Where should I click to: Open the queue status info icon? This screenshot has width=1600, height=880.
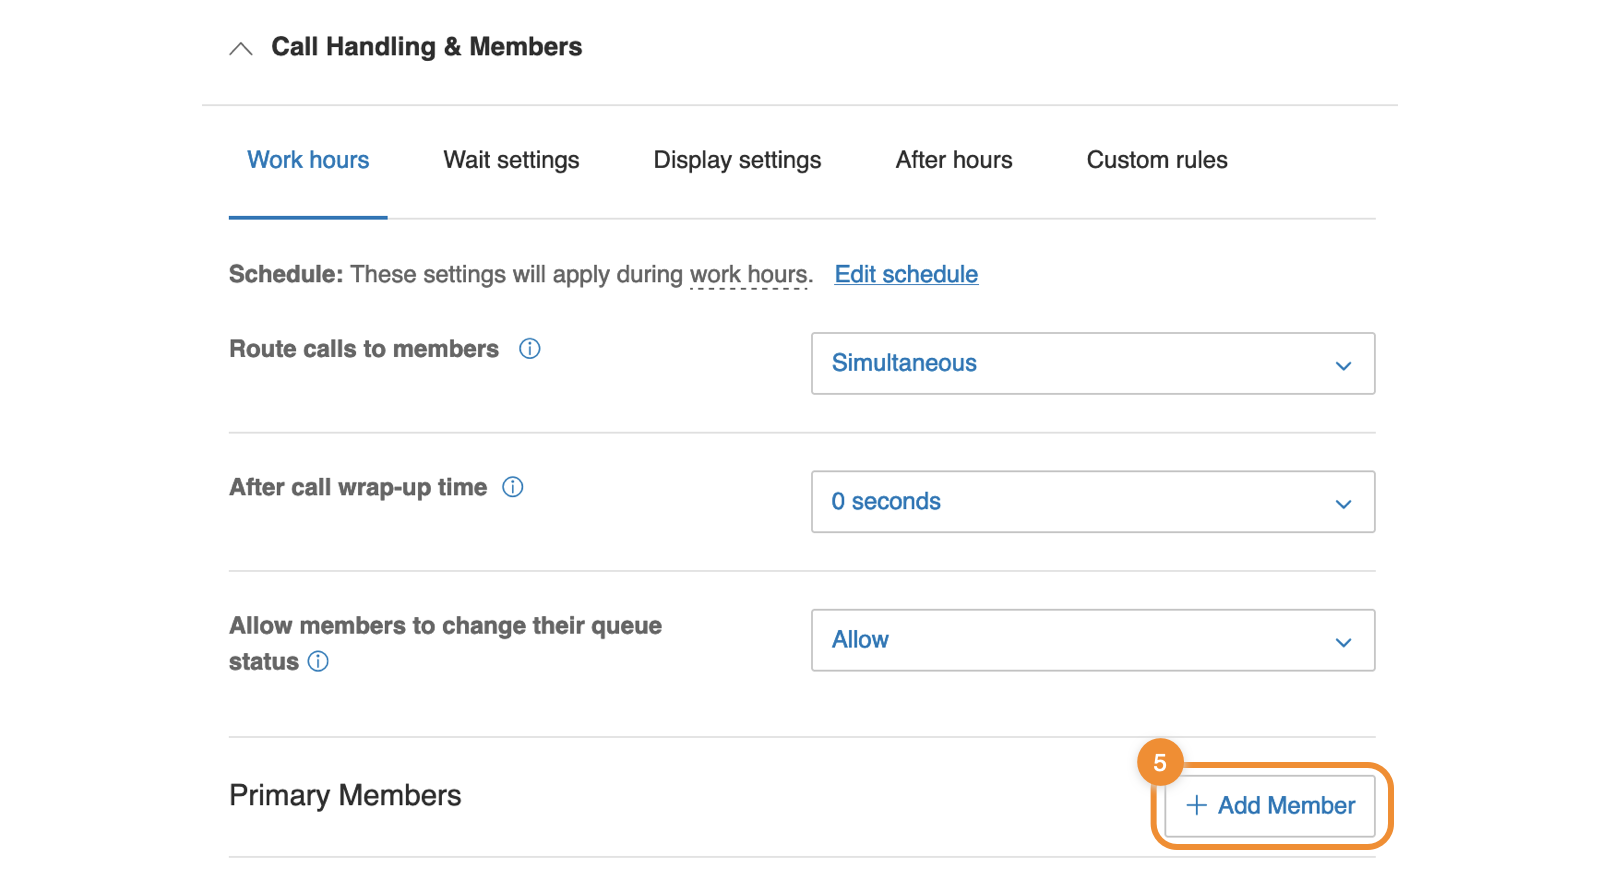(318, 661)
